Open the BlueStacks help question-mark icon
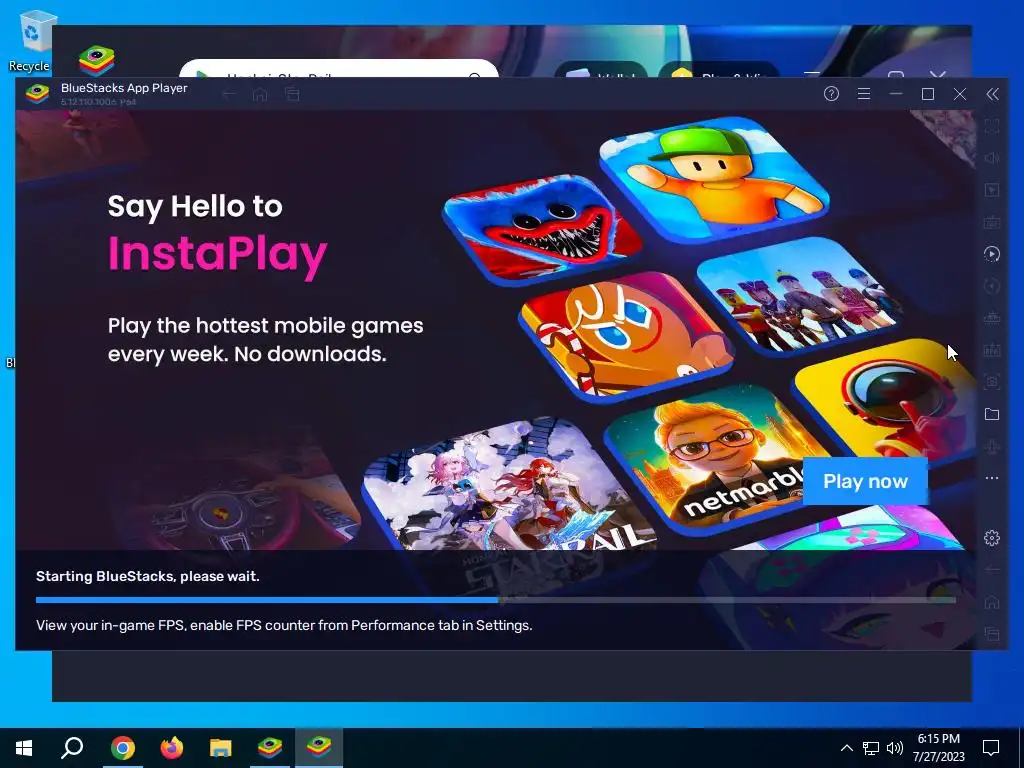Screen dimensions: 1024x768 point(831,94)
